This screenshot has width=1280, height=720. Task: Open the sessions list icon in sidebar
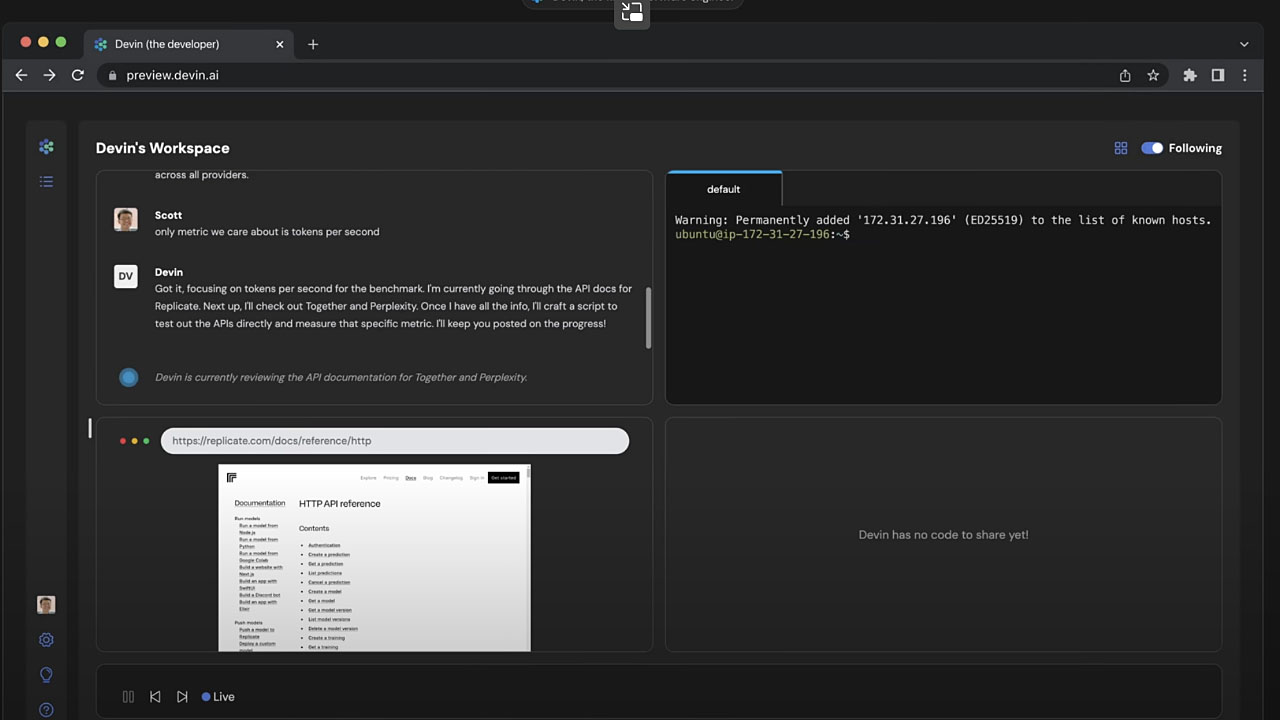(46, 182)
